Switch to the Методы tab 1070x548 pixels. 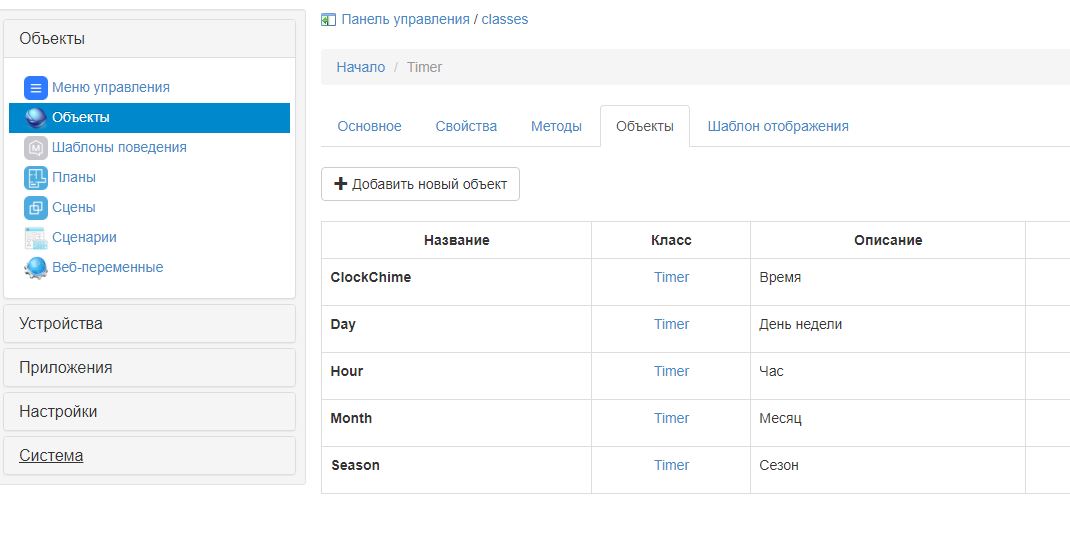(x=556, y=126)
